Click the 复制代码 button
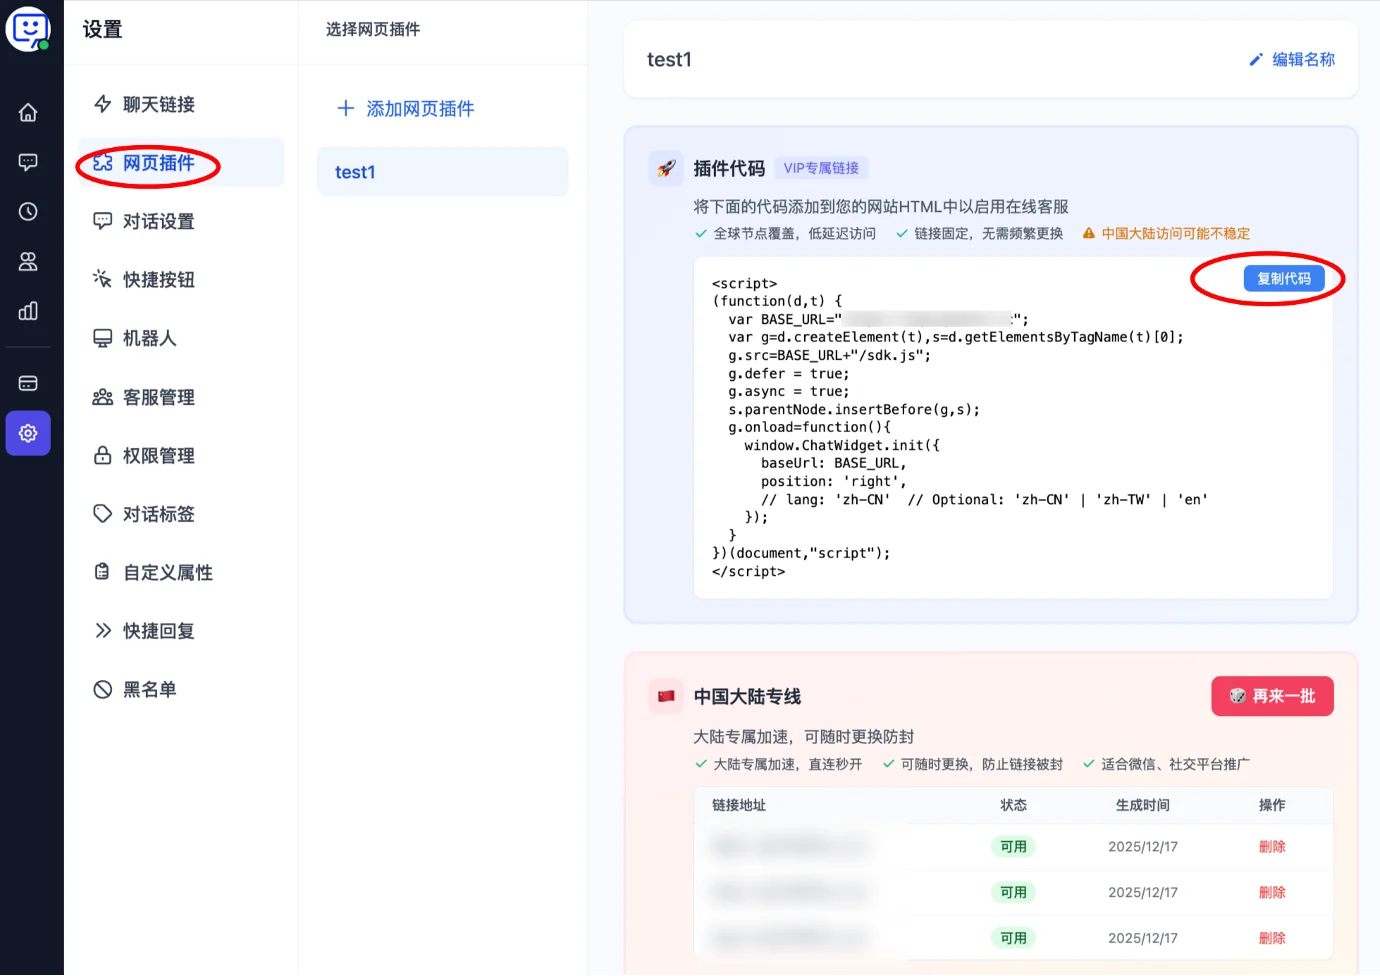Image resolution: width=1380 pixels, height=976 pixels. [1283, 278]
